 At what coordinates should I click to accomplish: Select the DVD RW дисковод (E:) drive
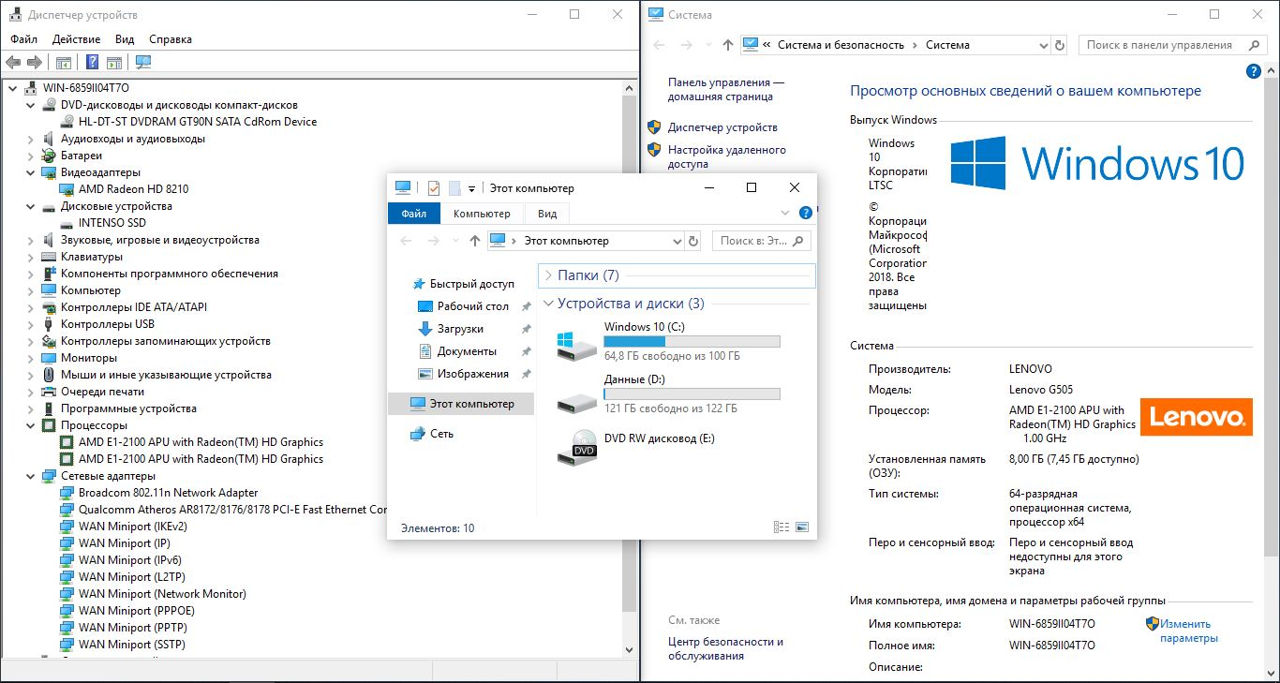point(577,448)
